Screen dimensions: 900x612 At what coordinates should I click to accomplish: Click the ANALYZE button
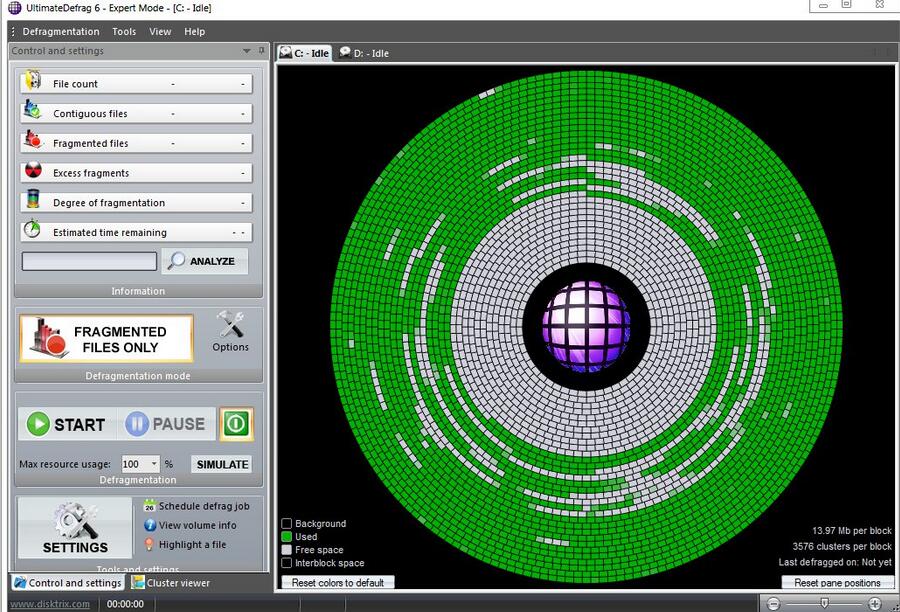coord(205,261)
